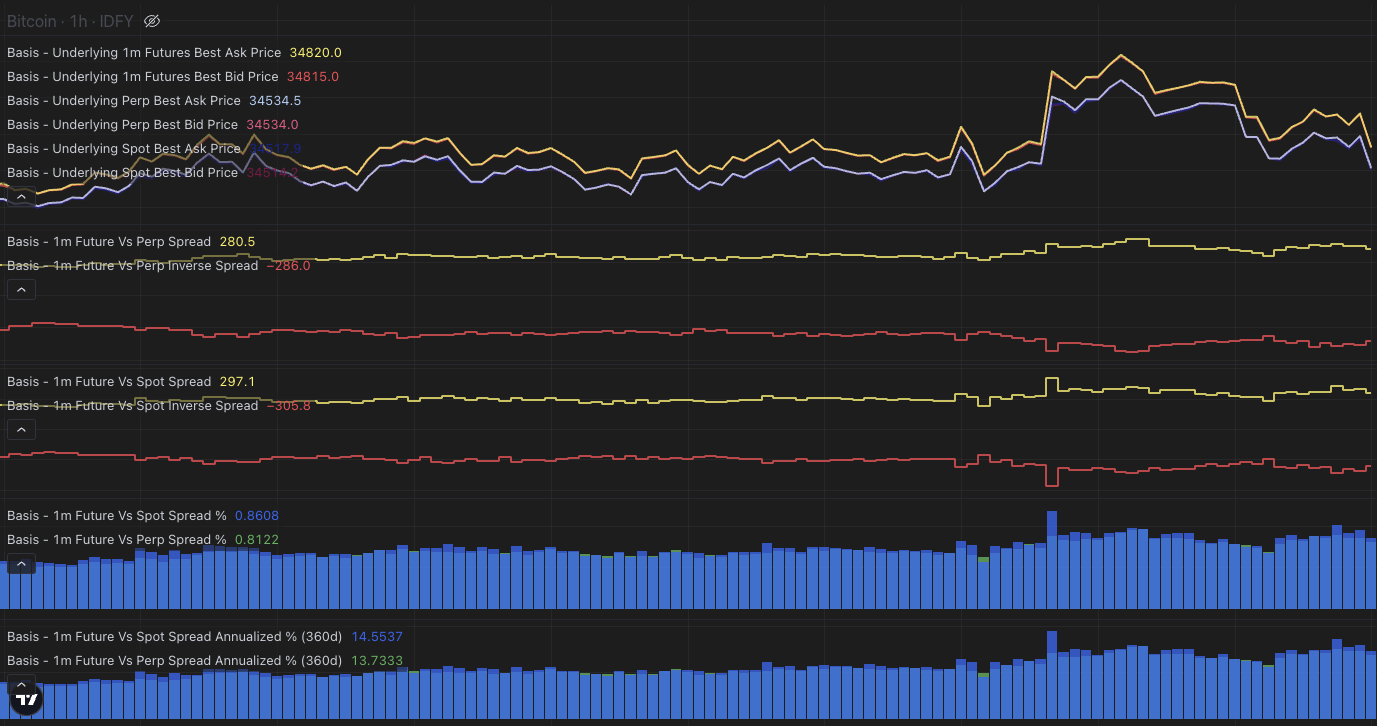The image size is (1377, 726).
Task: Click the dark blue value 34517.9
Action: tap(275, 148)
